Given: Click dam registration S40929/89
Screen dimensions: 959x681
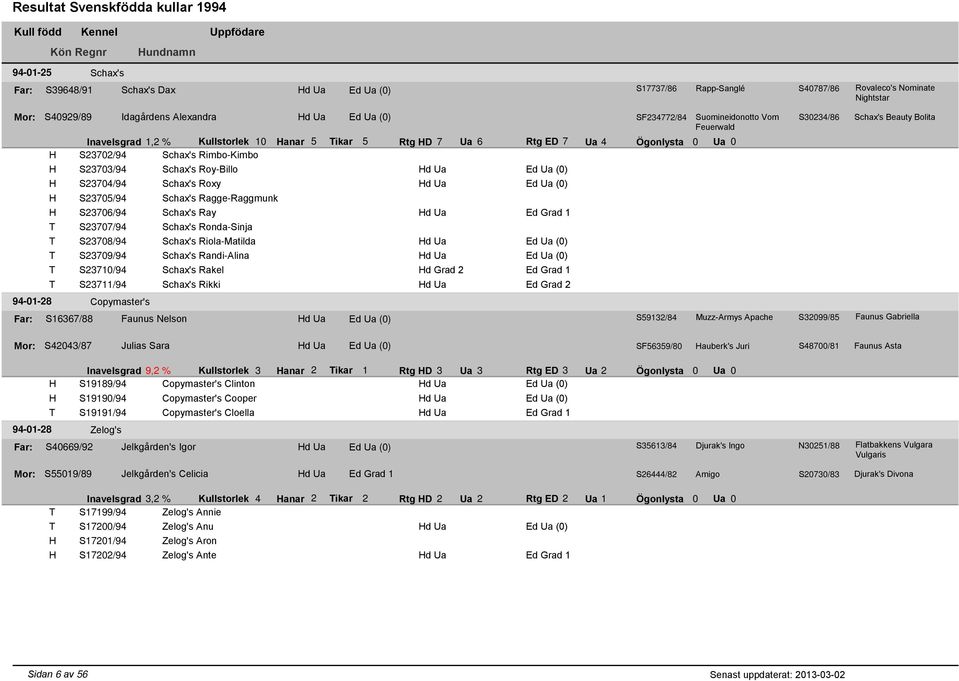Looking at the screenshot, I should pyautogui.click(x=68, y=117).
